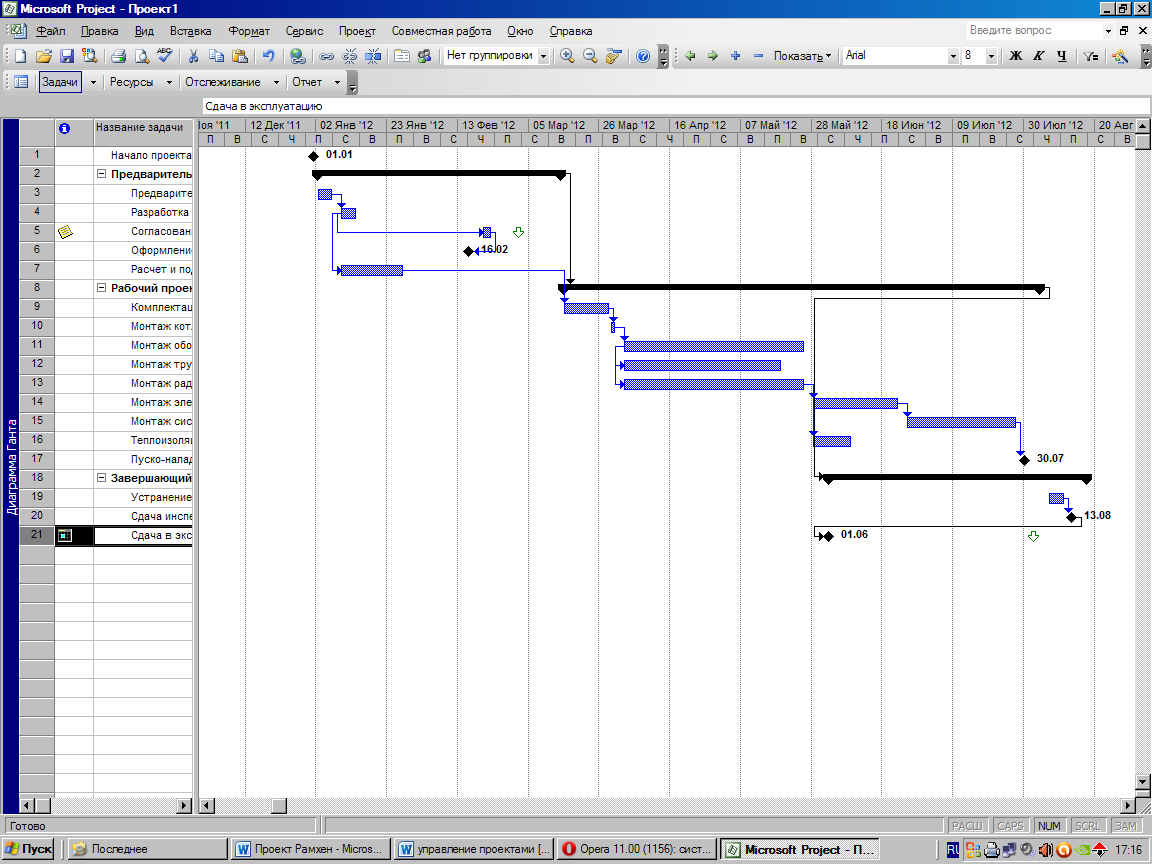Image resolution: width=1152 pixels, height=864 pixels.
Task: Open the Вид menu
Action: coord(144,31)
